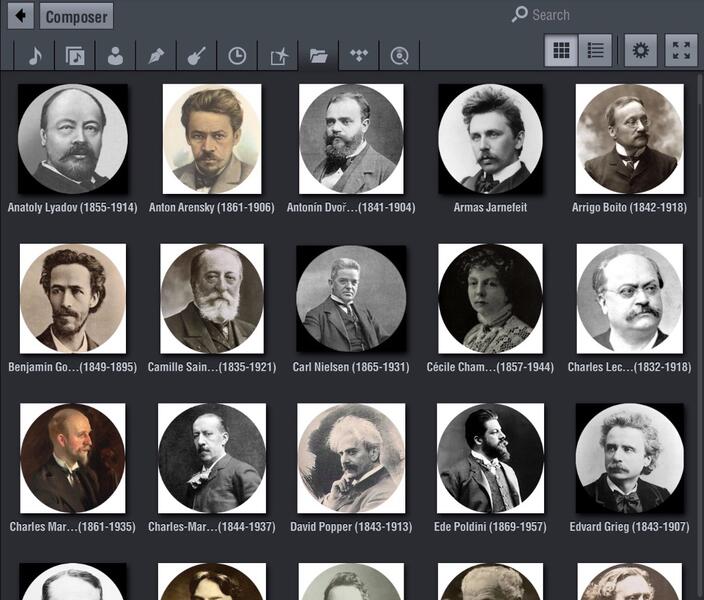This screenshot has width=704, height=600.
Task: Open the Qobuz search disc icon tab
Action: tap(400, 55)
